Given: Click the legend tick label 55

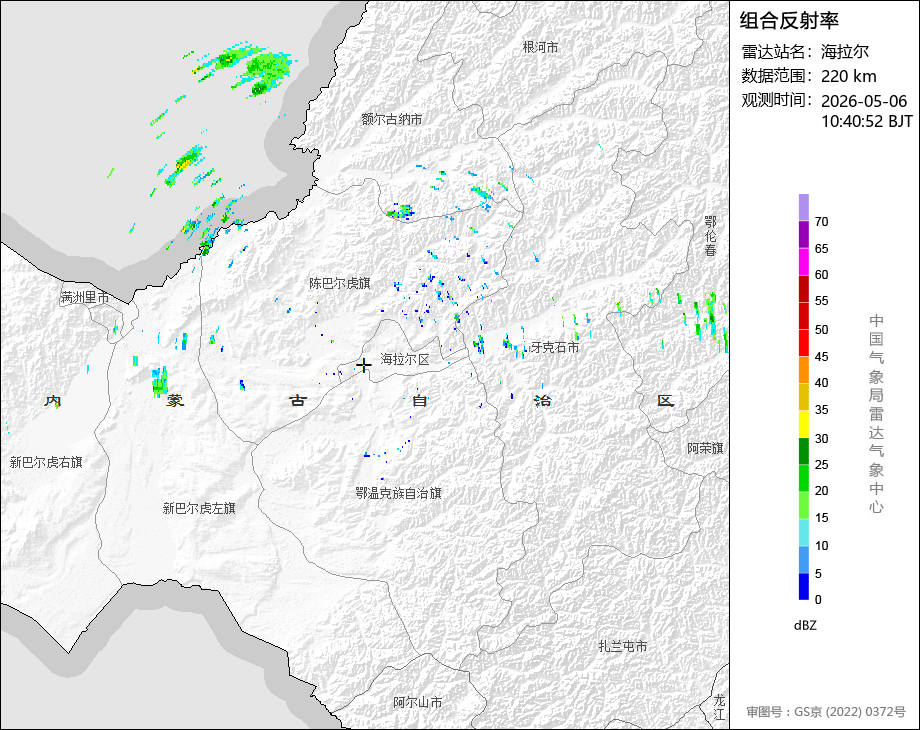Looking at the screenshot, I should point(821,301).
